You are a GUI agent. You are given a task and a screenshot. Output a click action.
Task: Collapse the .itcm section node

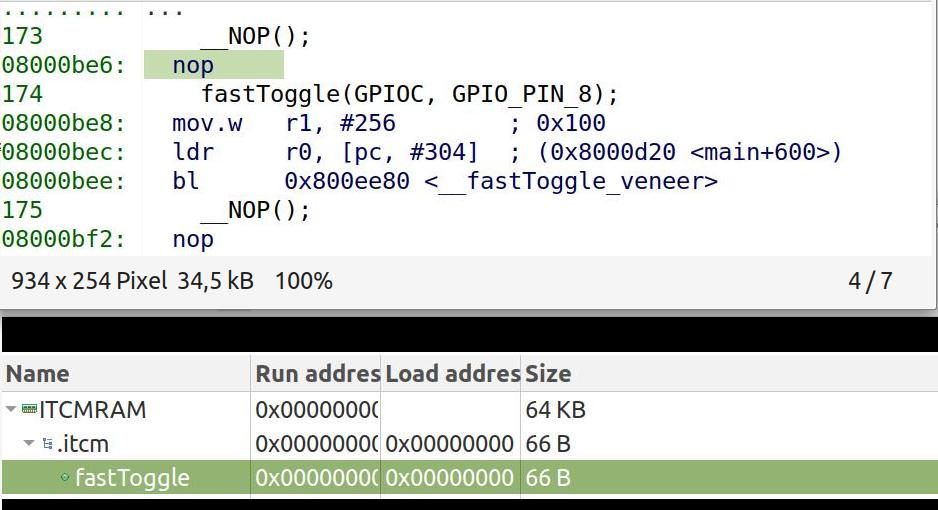pos(28,444)
